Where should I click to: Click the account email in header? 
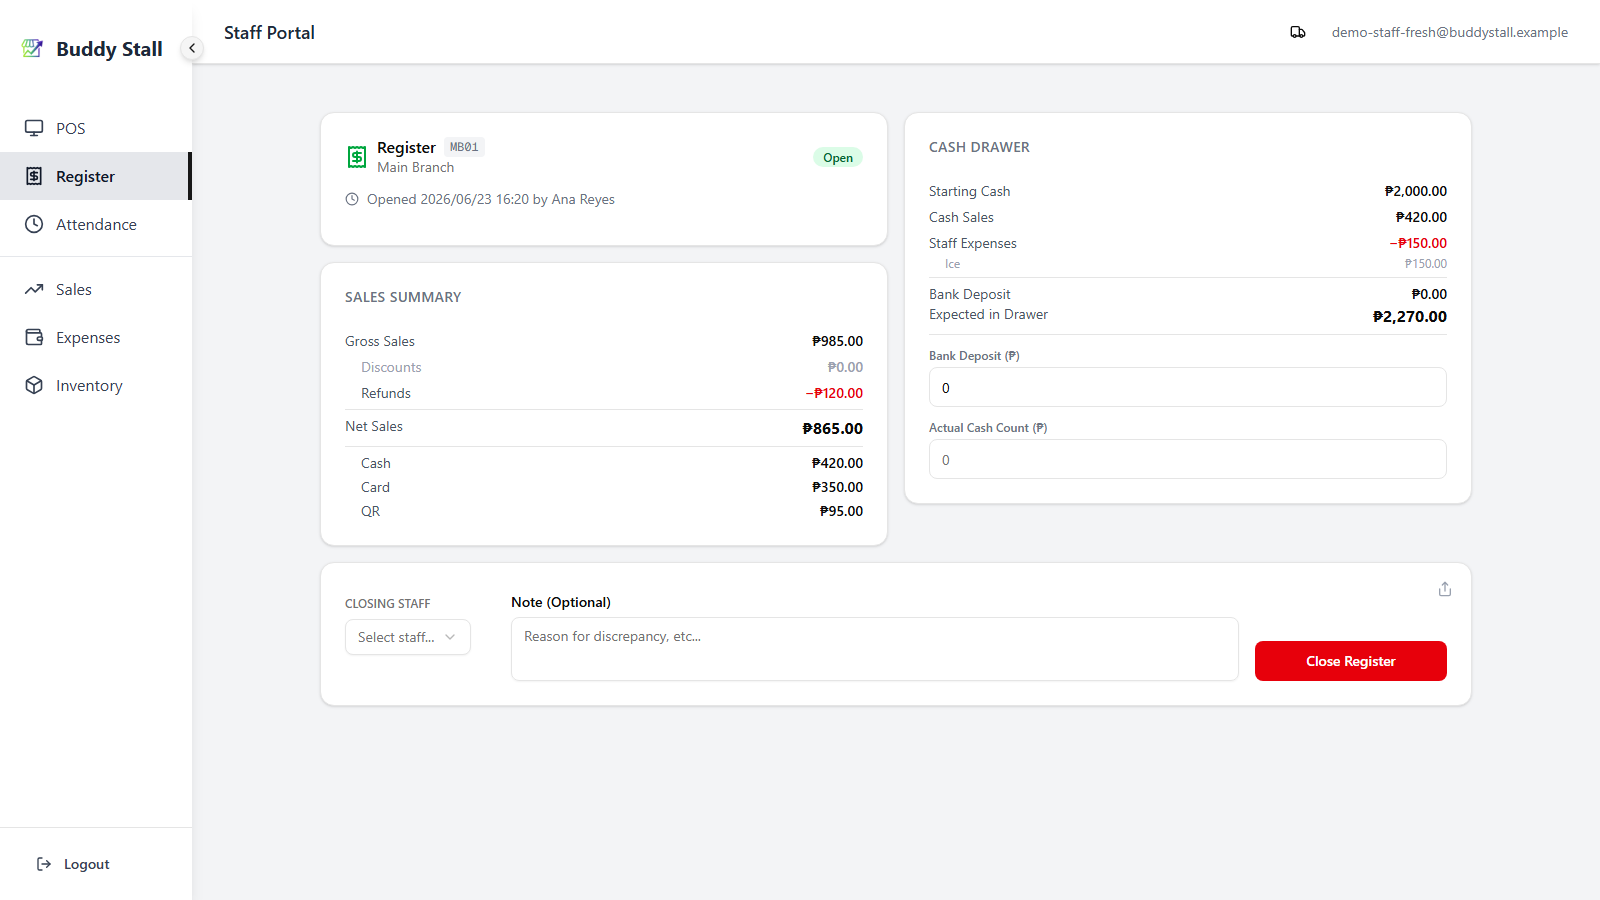point(1449,32)
